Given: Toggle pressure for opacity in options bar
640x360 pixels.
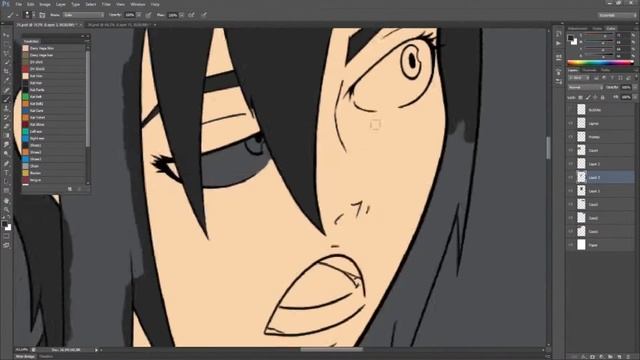Looking at the screenshot, I should (149, 15).
